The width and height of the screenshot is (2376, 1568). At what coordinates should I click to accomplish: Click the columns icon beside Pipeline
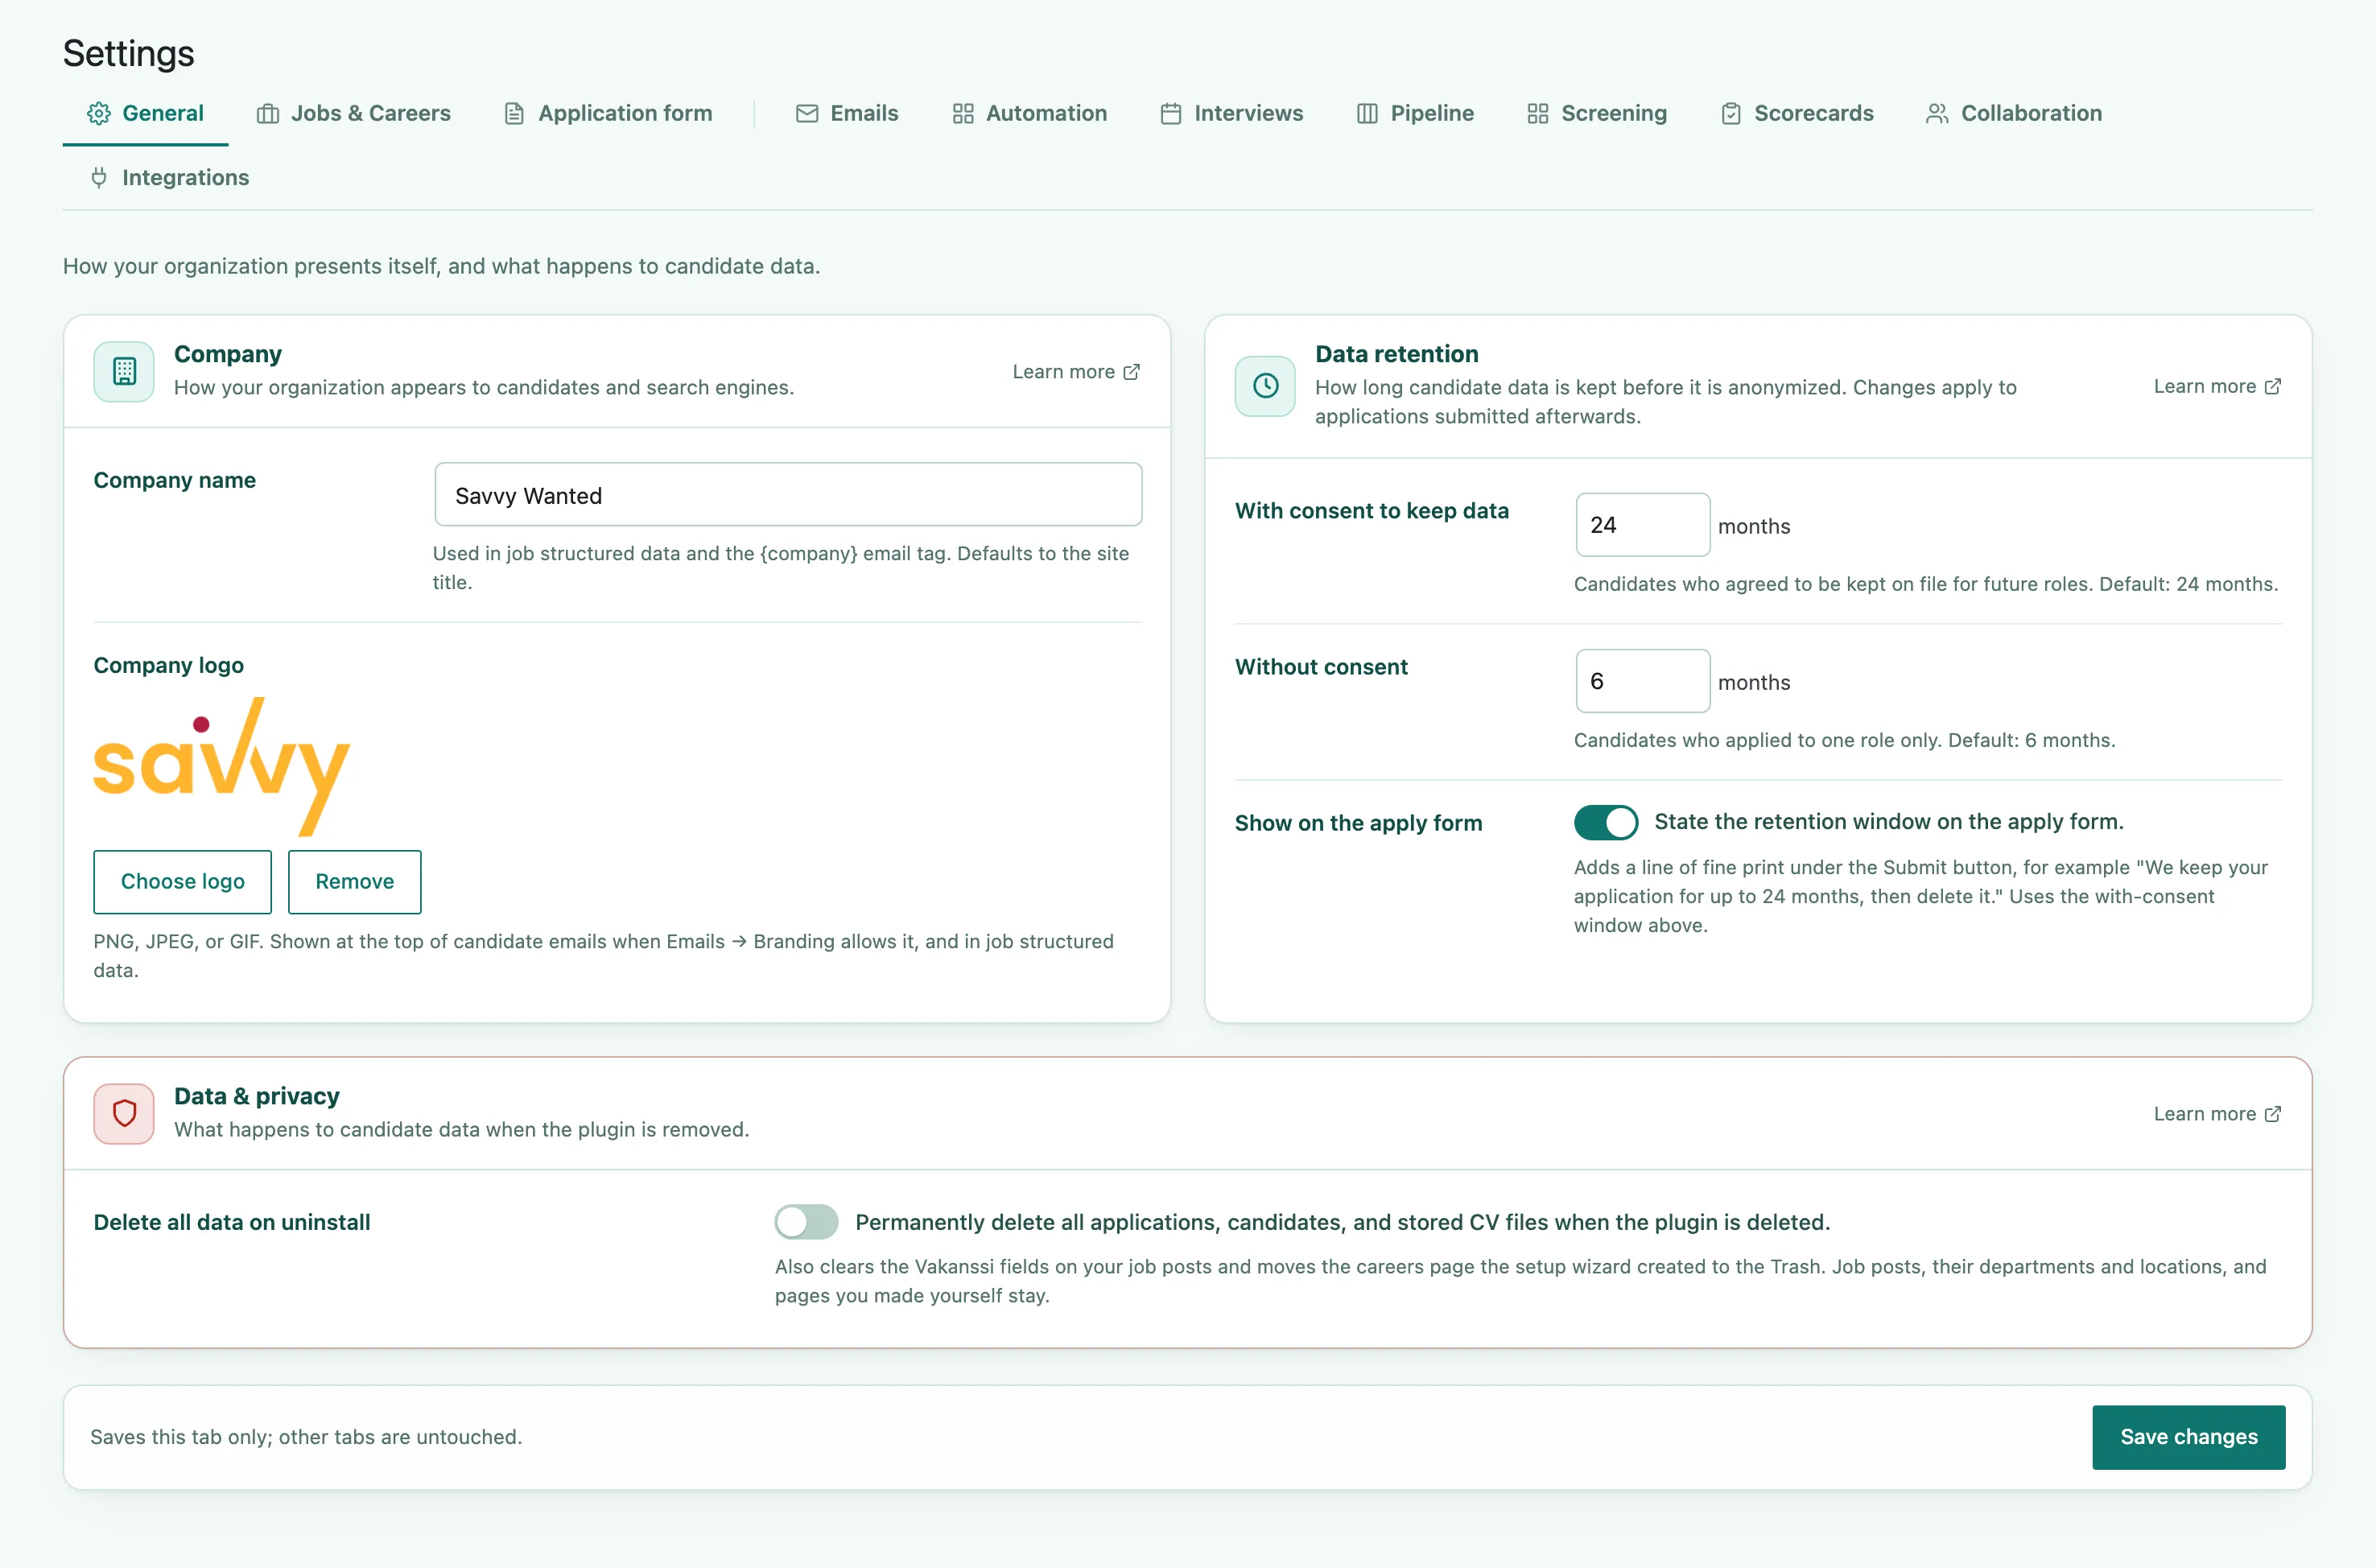pos(1367,113)
